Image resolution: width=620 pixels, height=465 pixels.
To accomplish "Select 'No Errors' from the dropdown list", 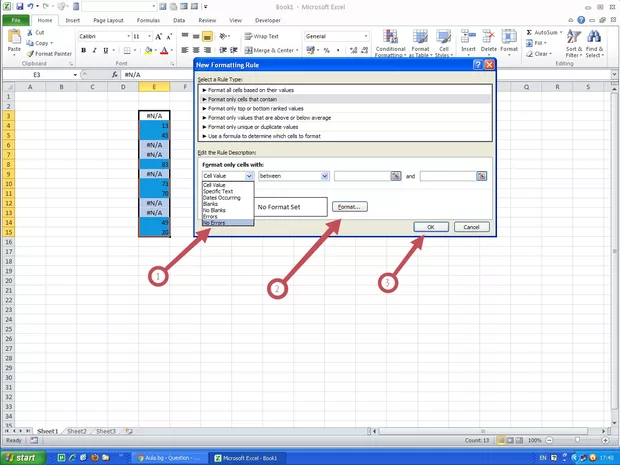I will (x=215, y=222).
